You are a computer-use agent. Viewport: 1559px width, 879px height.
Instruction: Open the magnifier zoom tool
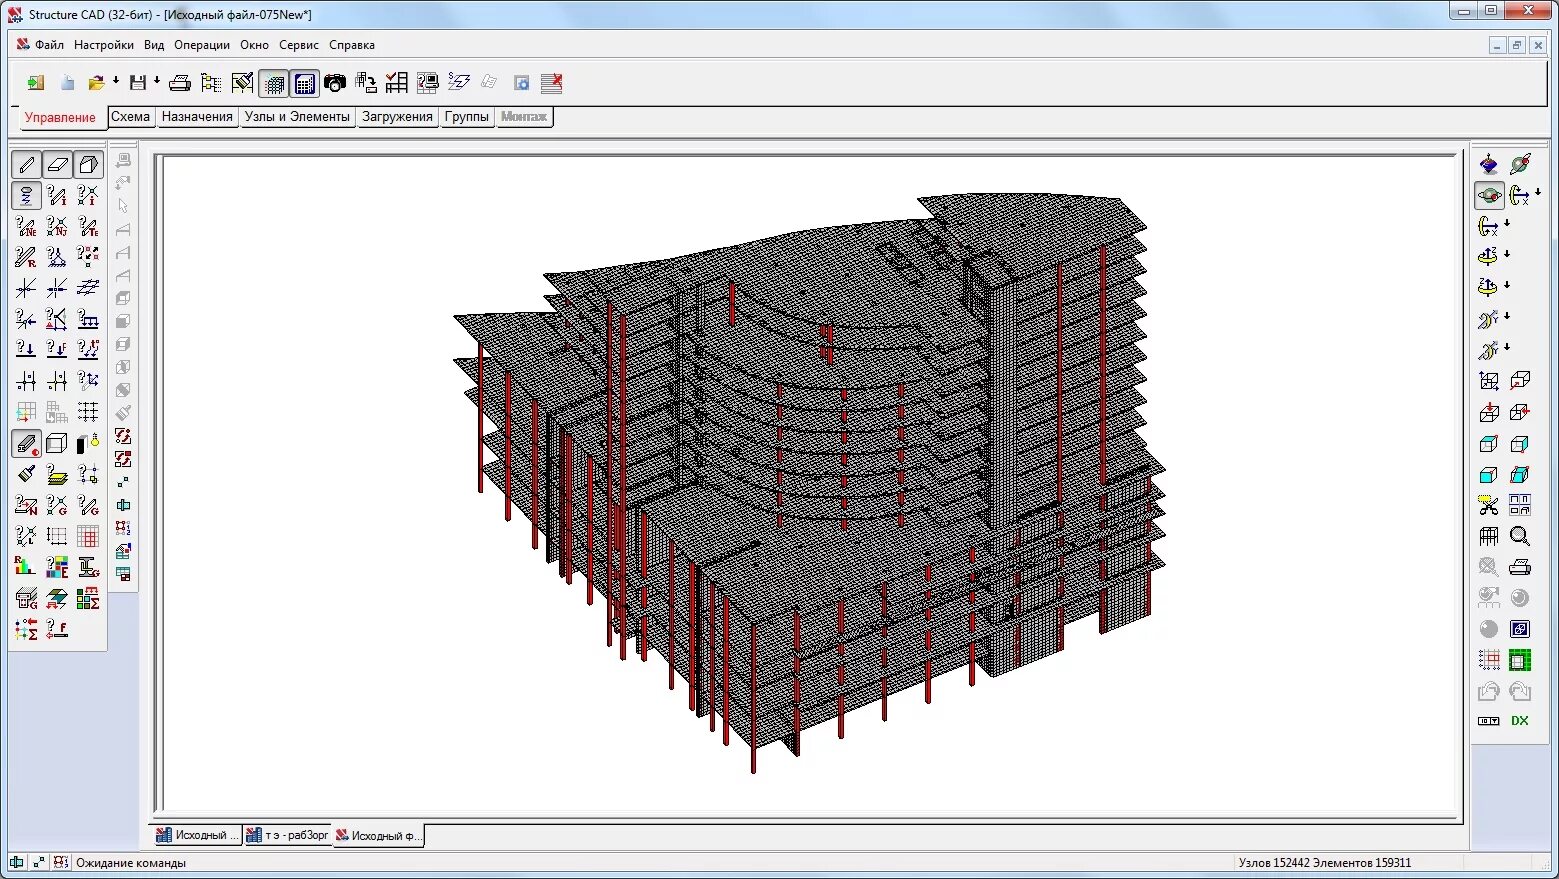(x=1520, y=536)
